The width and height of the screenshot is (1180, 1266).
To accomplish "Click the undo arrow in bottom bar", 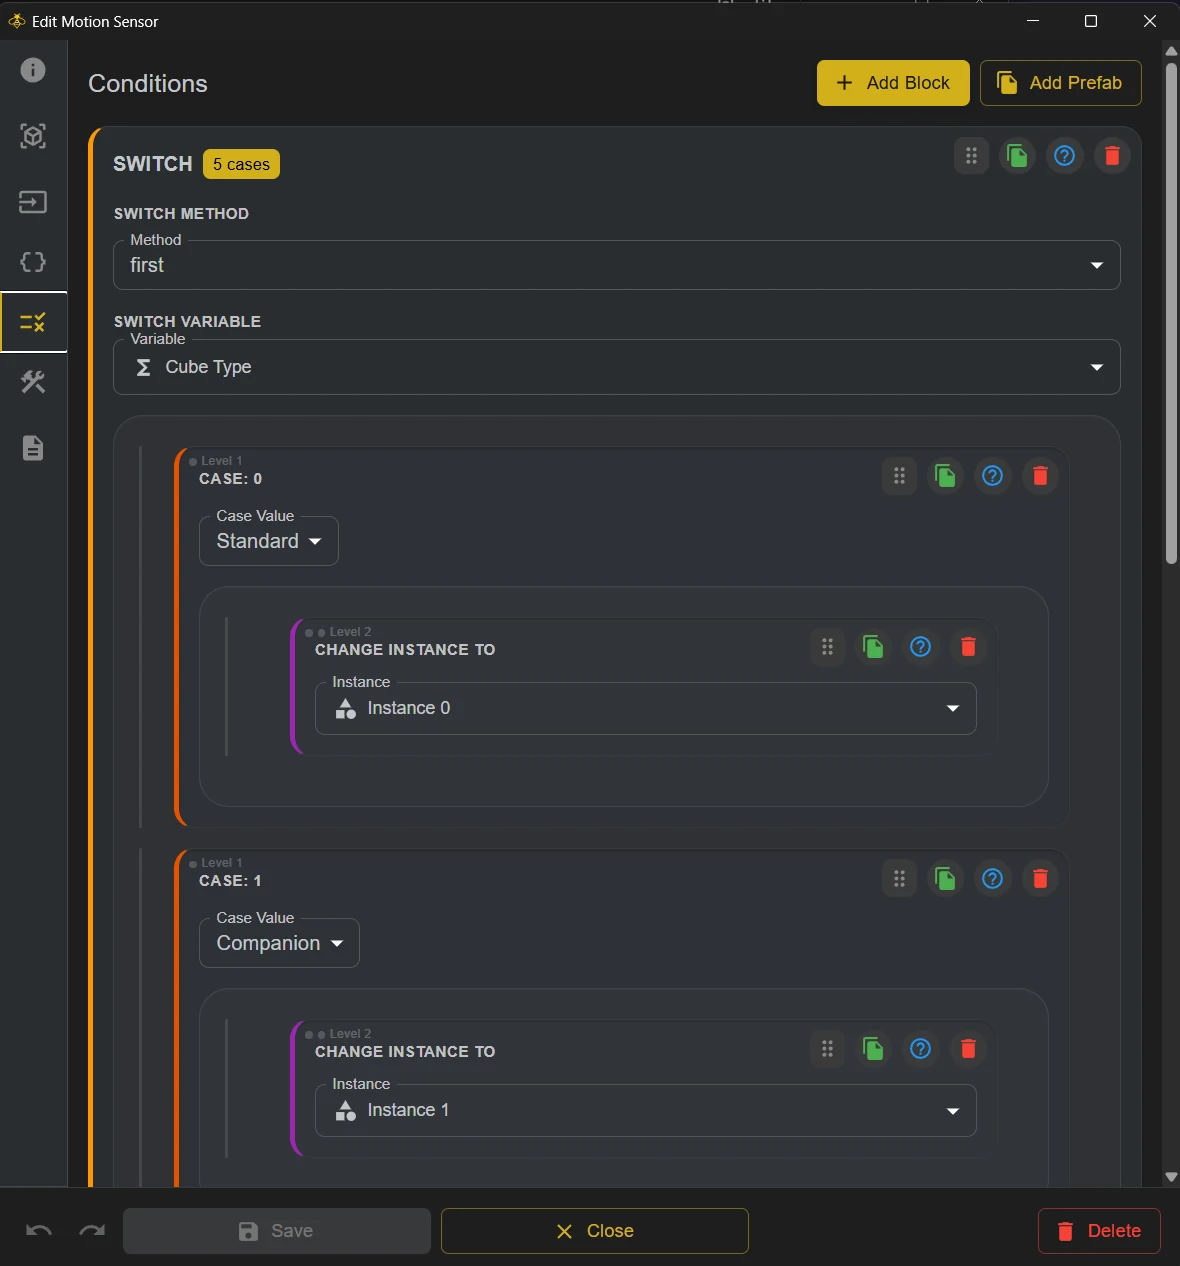I will (x=39, y=1231).
